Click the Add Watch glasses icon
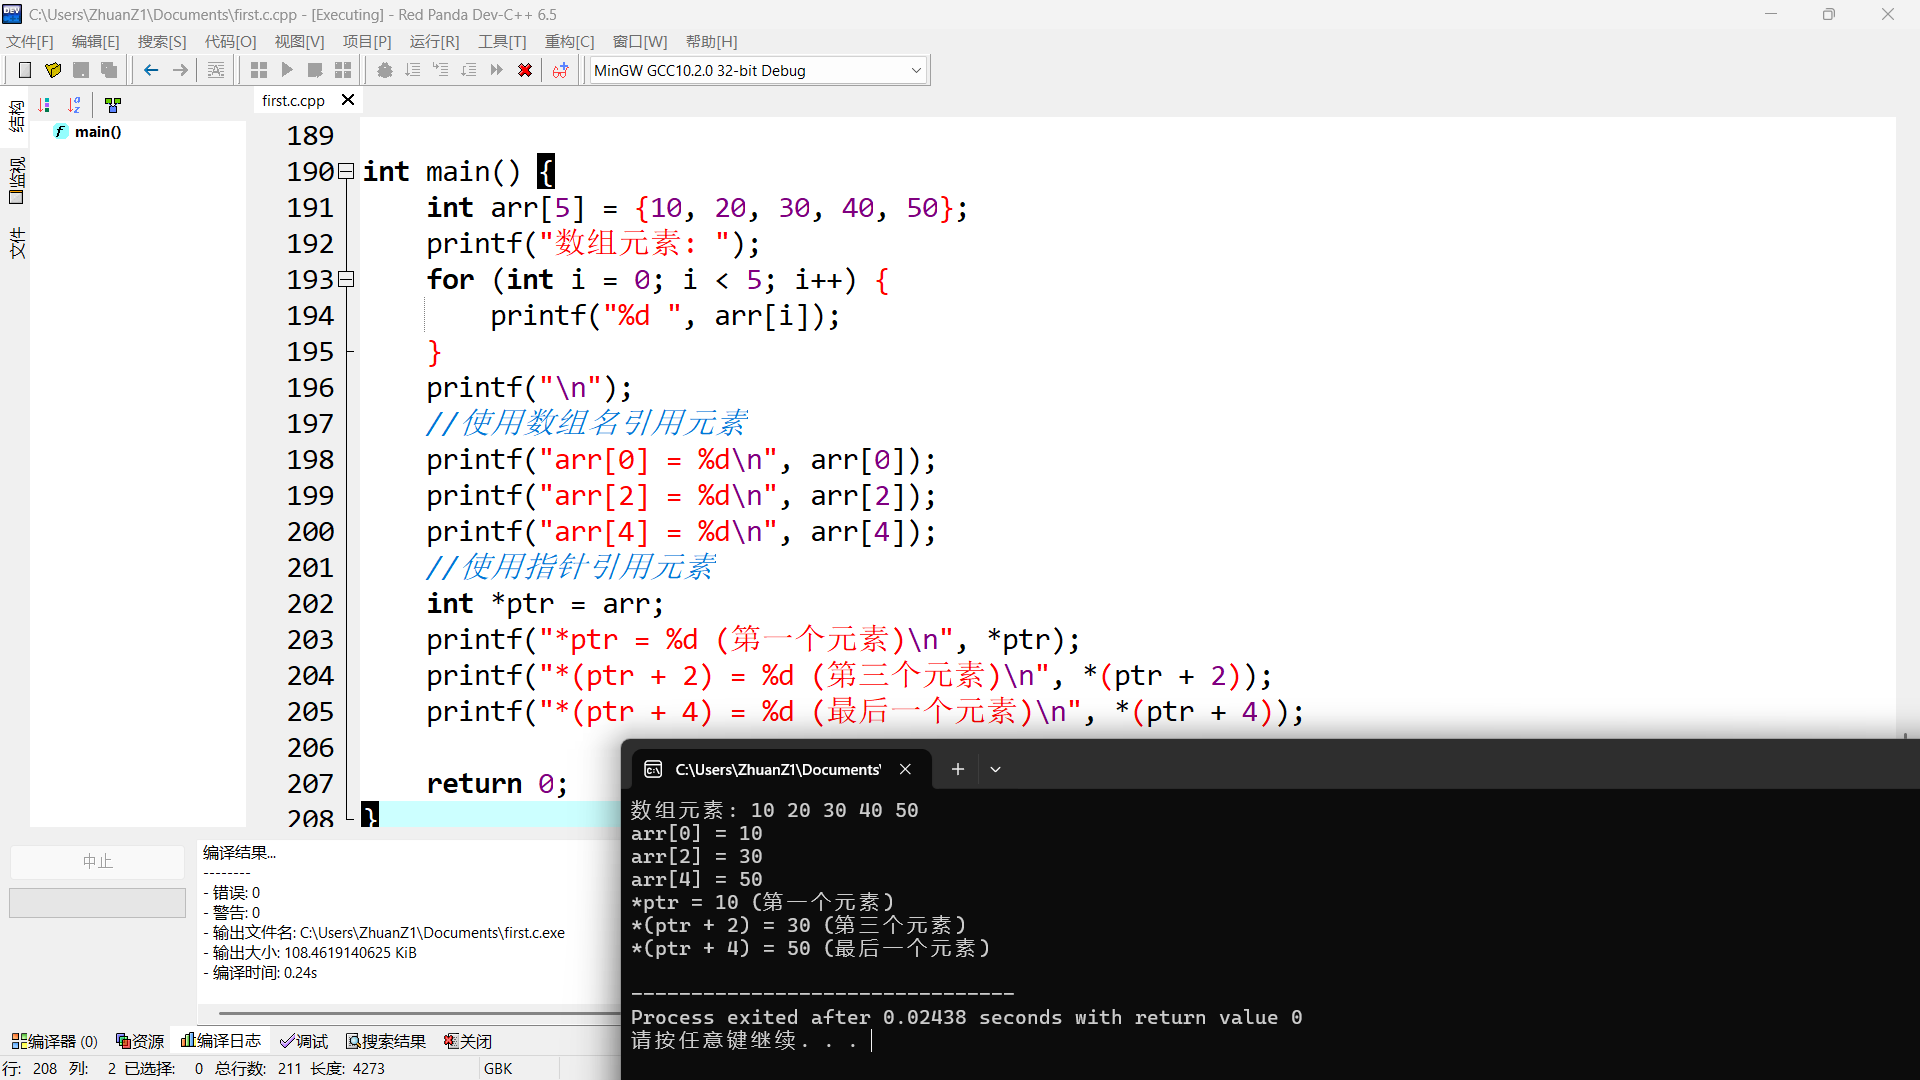This screenshot has height=1080, width=1920. click(561, 70)
